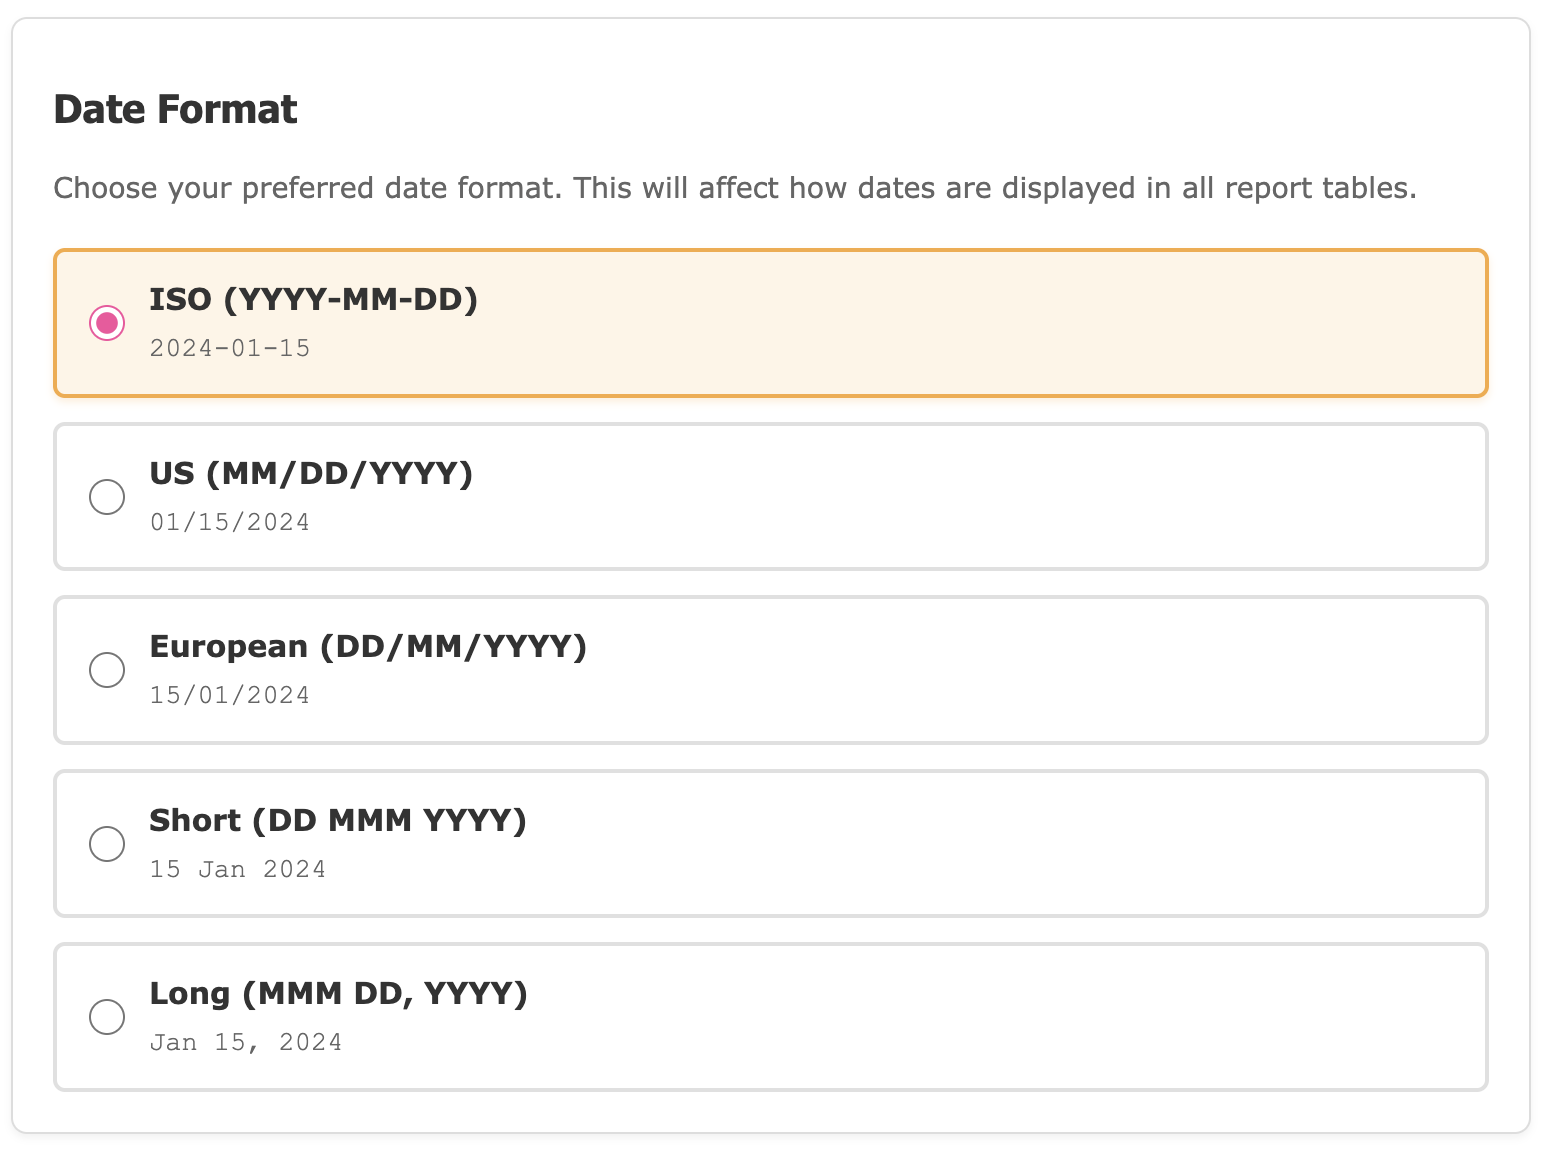The image size is (1550, 1154).
Task: Select the European (DD/MM/YYYY) radio button
Action: coord(107,670)
